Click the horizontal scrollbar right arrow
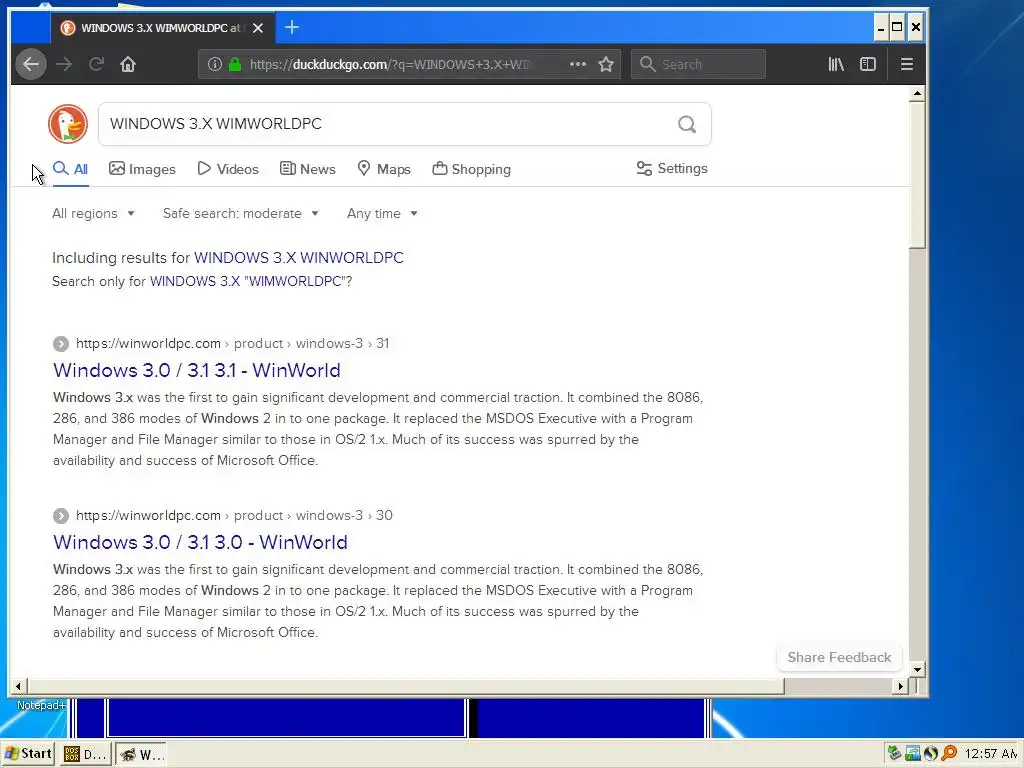Screen dimensions: 1024x768 tap(901, 686)
